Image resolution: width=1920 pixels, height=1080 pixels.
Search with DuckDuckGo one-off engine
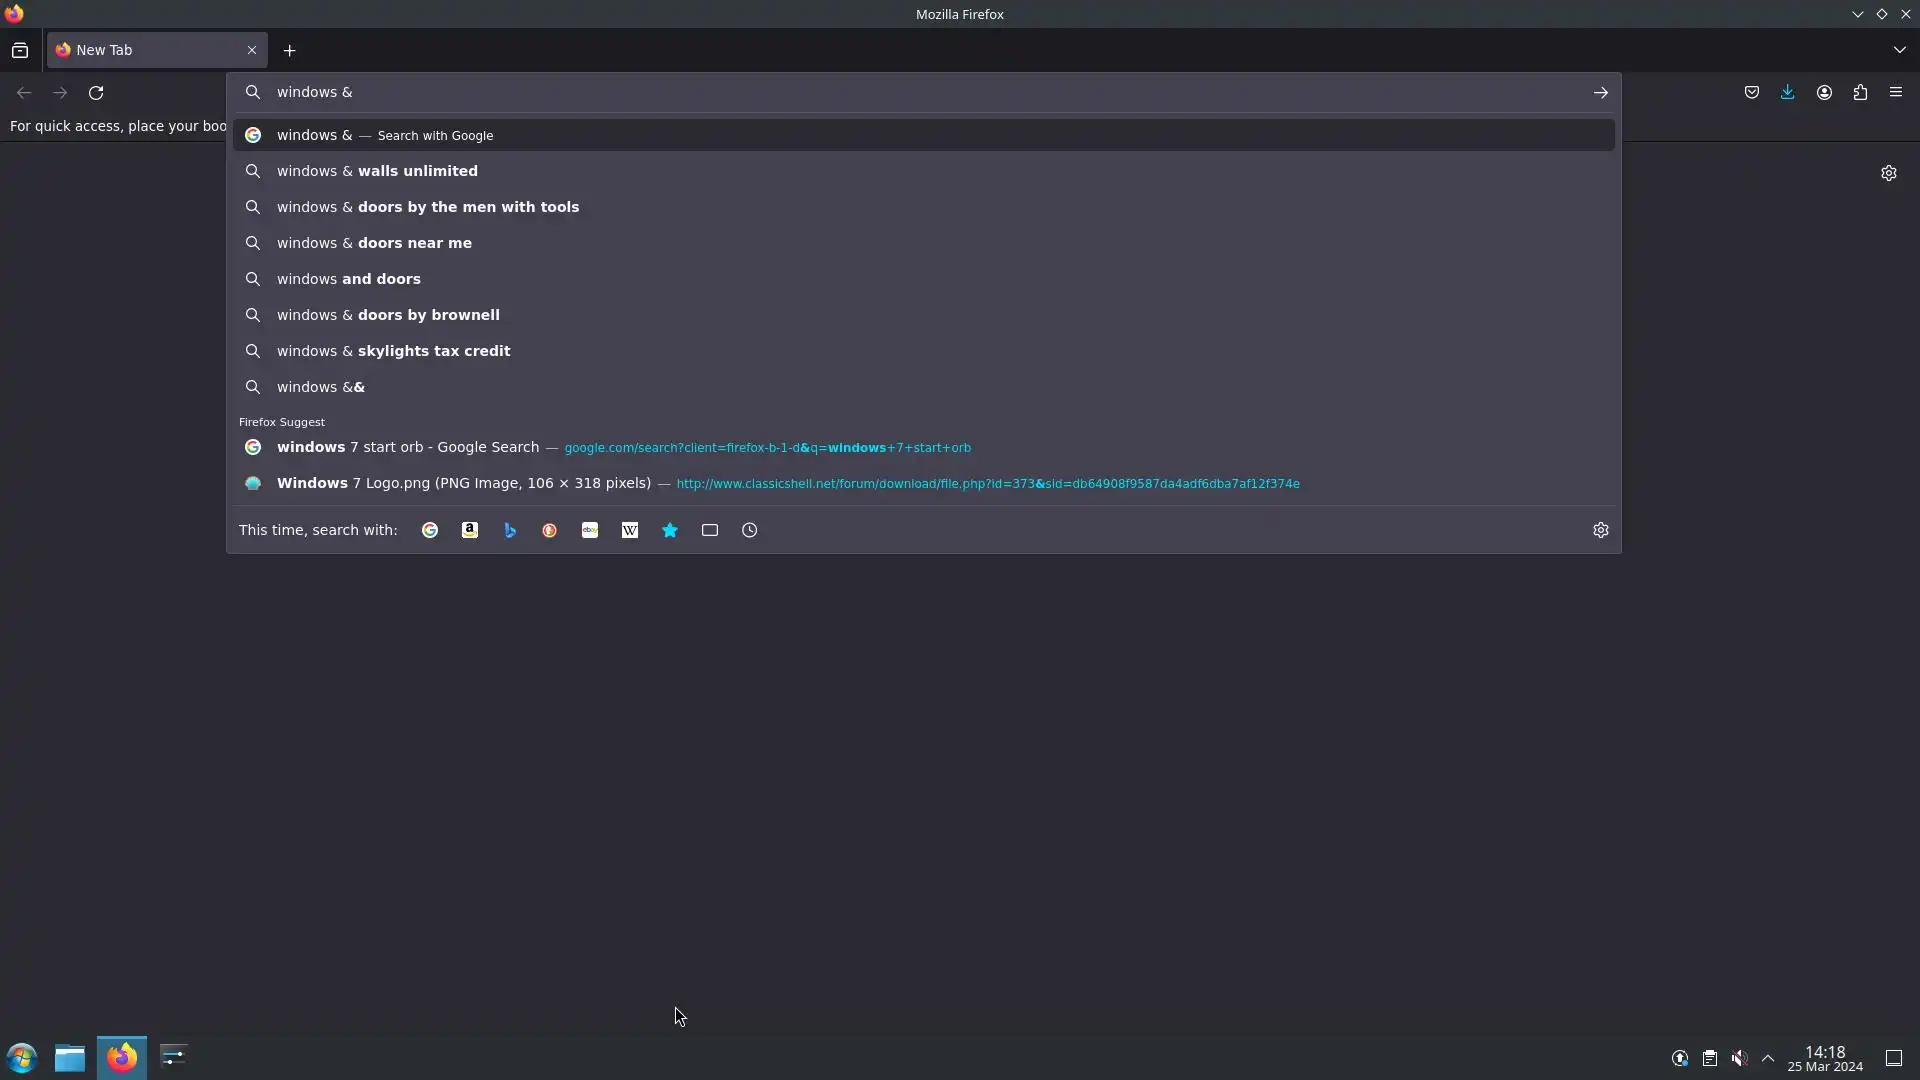pyautogui.click(x=549, y=530)
